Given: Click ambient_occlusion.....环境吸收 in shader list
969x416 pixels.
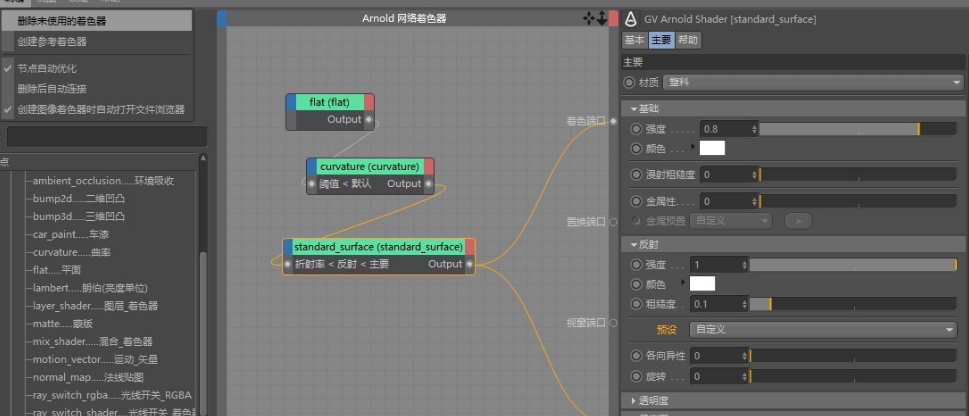Looking at the screenshot, I should coord(103,181).
